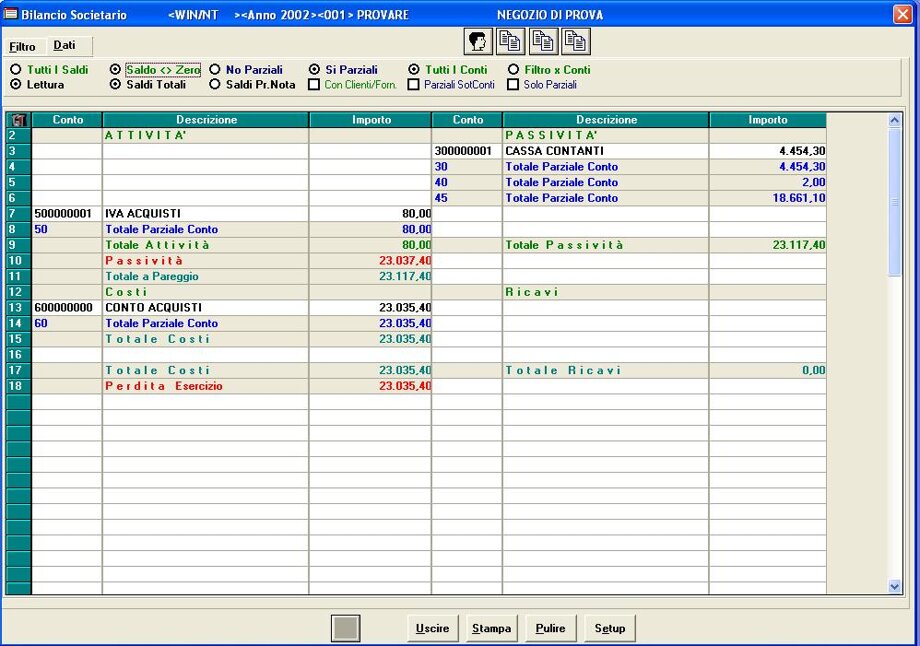Click the head silhouette toolbar icon
920x646 pixels.
(x=479, y=41)
